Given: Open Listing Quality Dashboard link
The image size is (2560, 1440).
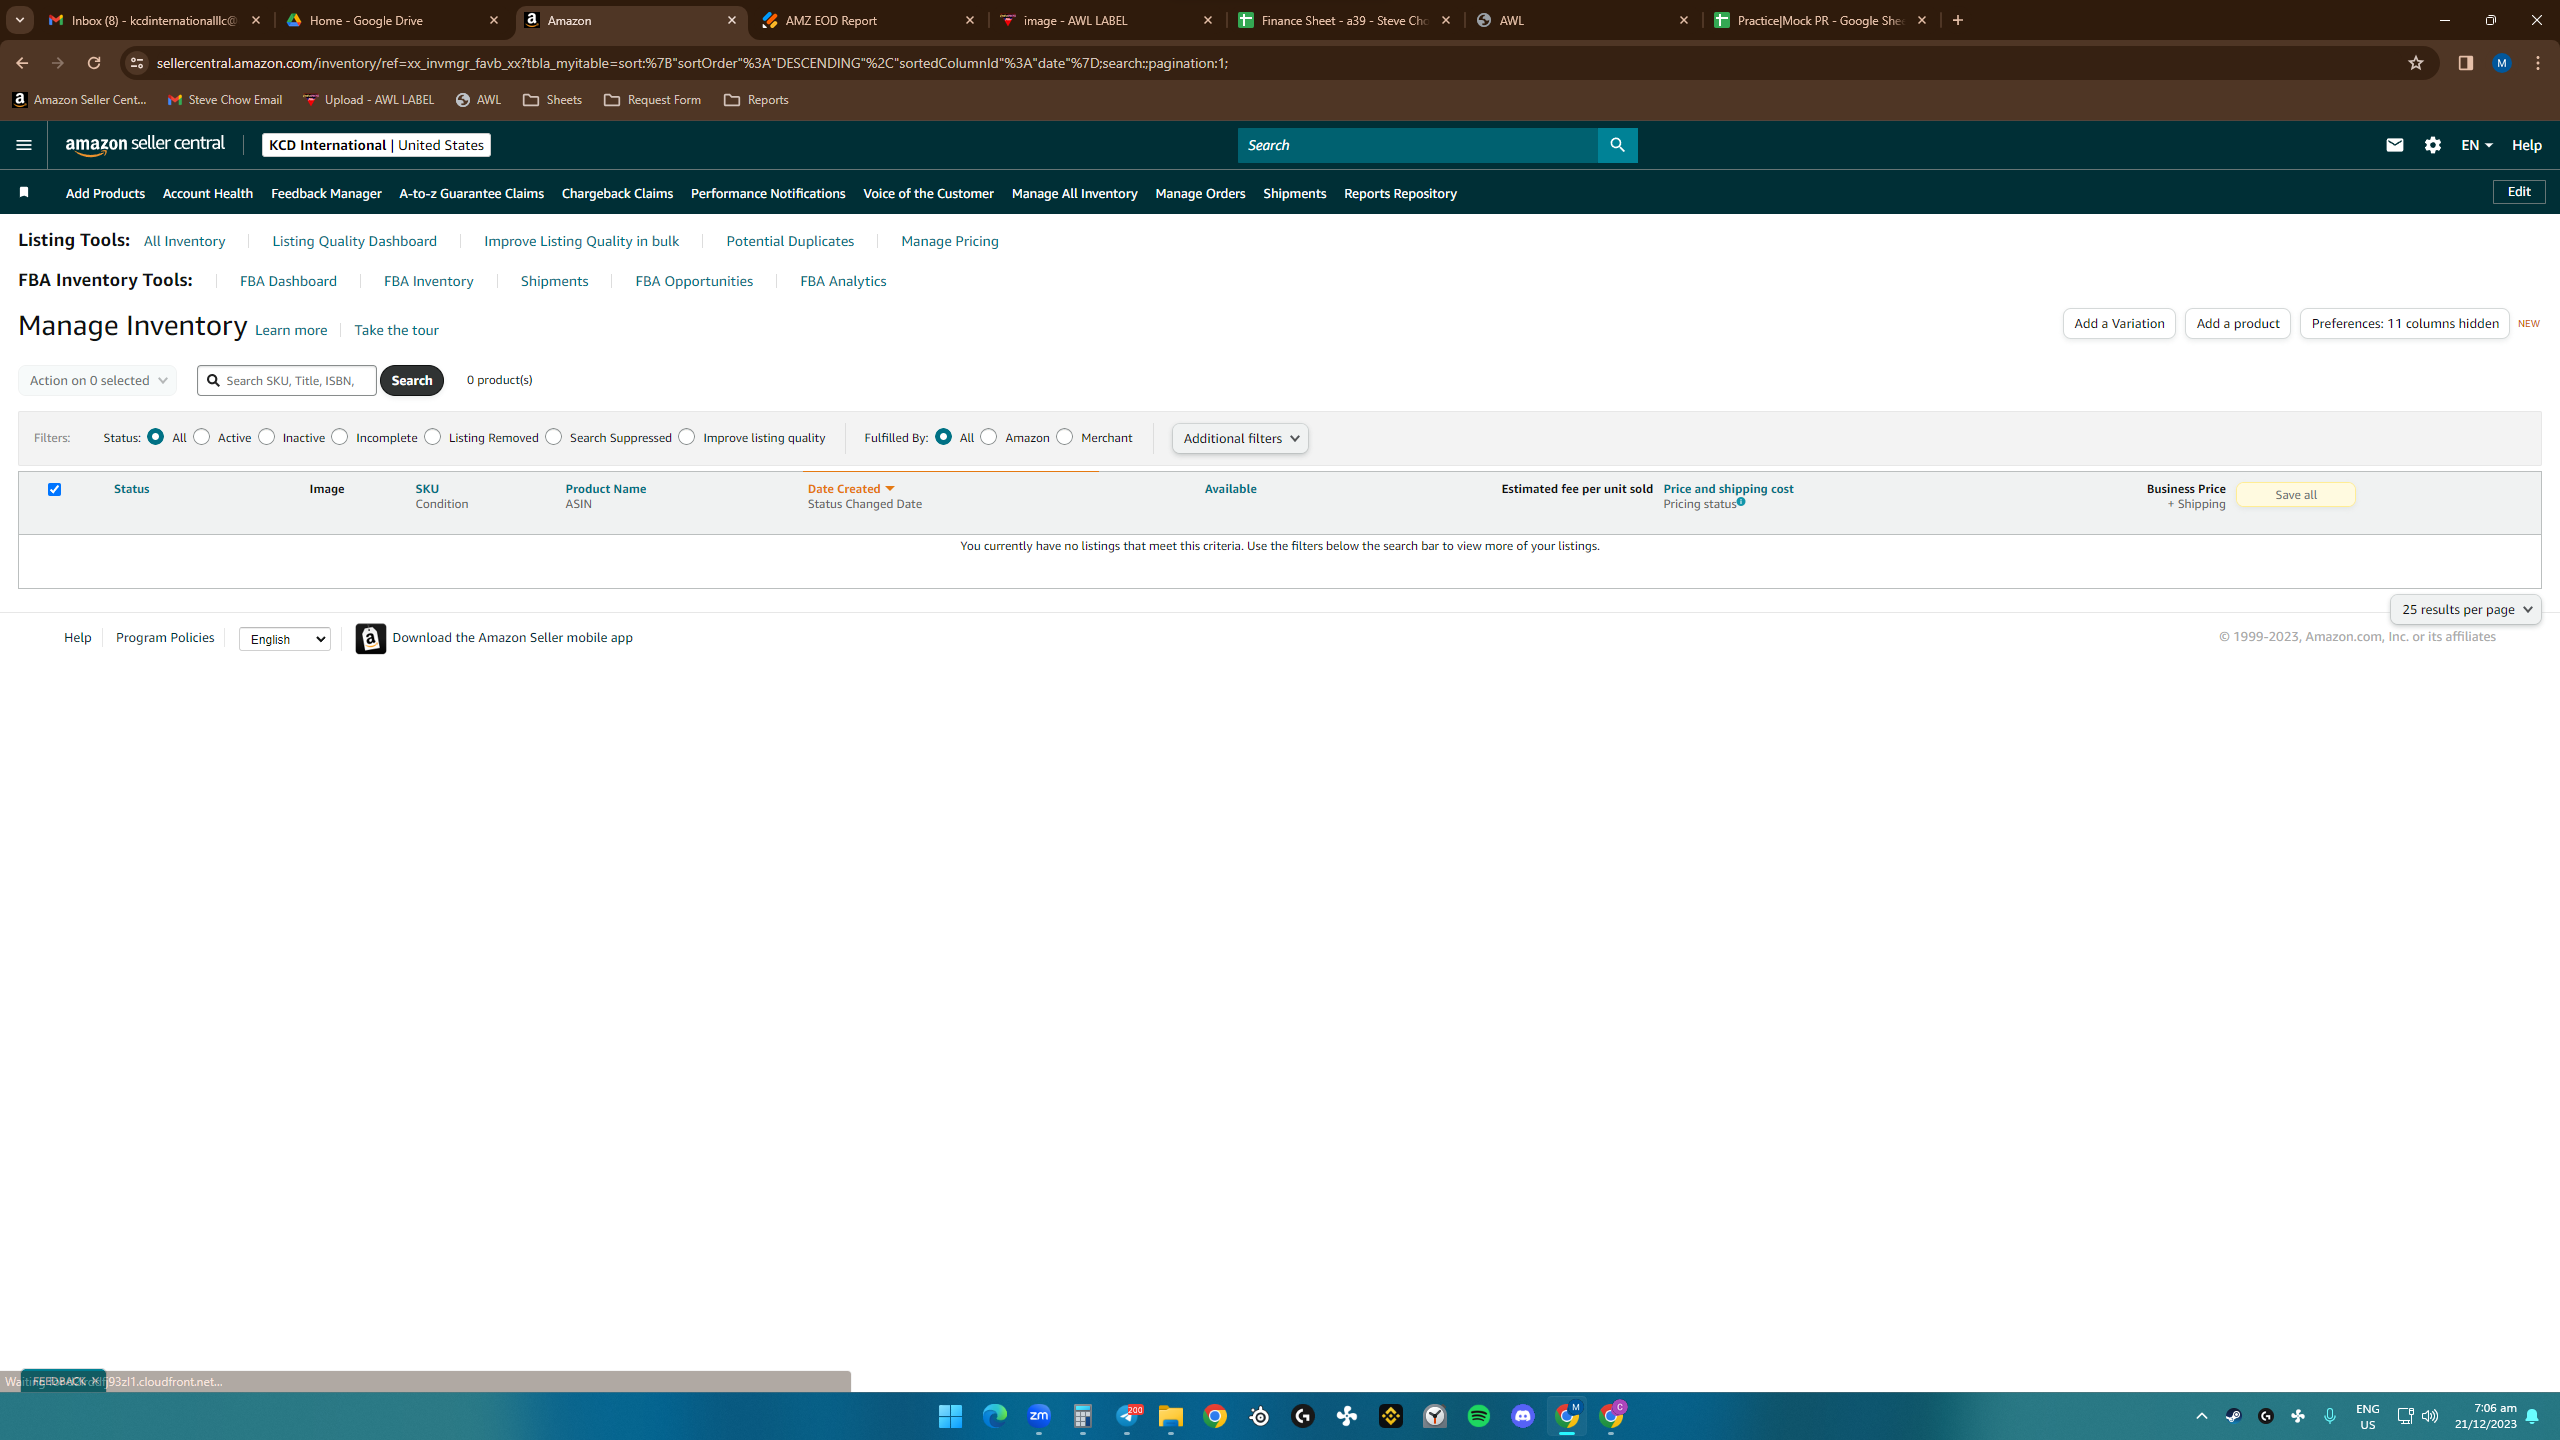Looking at the screenshot, I should pos(354,241).
